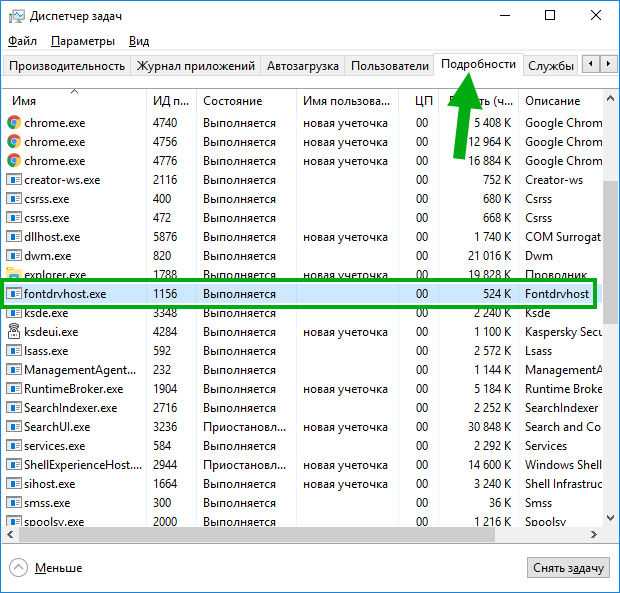Click PID cell 1904
620x593 pixels.
pos(165,389)
